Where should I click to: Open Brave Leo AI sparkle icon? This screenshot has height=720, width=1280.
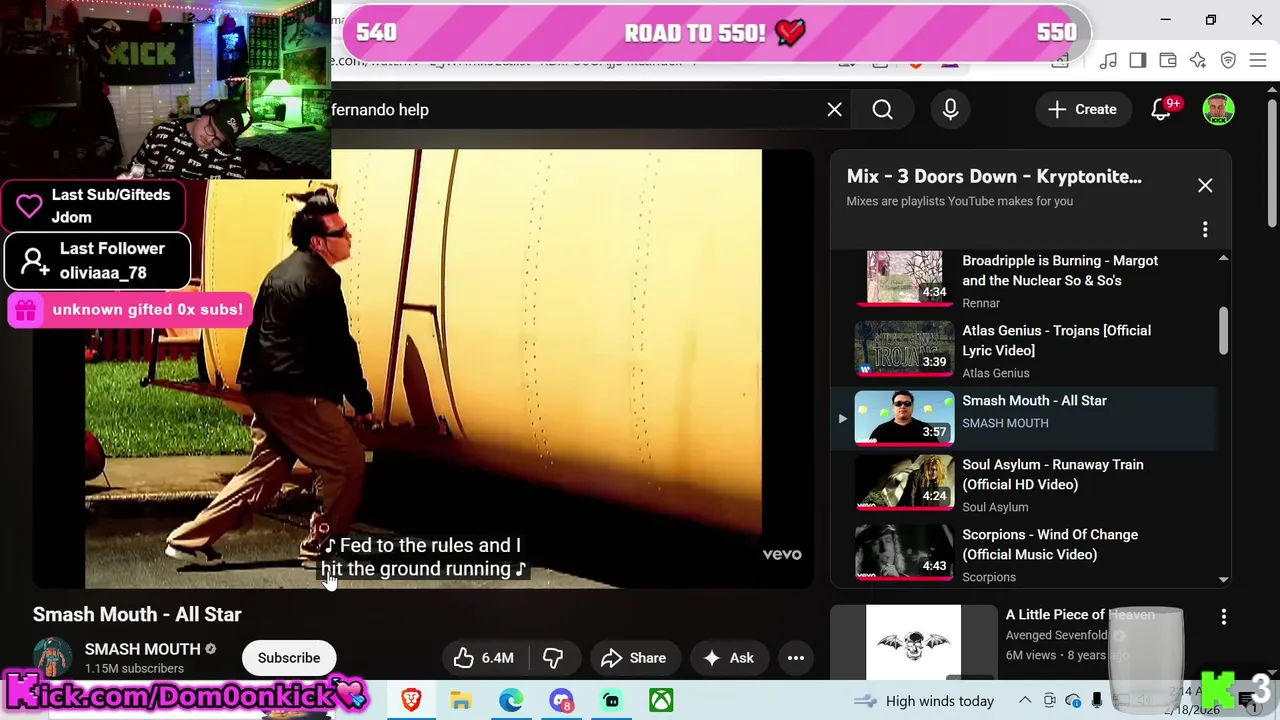click(1198, 61)
